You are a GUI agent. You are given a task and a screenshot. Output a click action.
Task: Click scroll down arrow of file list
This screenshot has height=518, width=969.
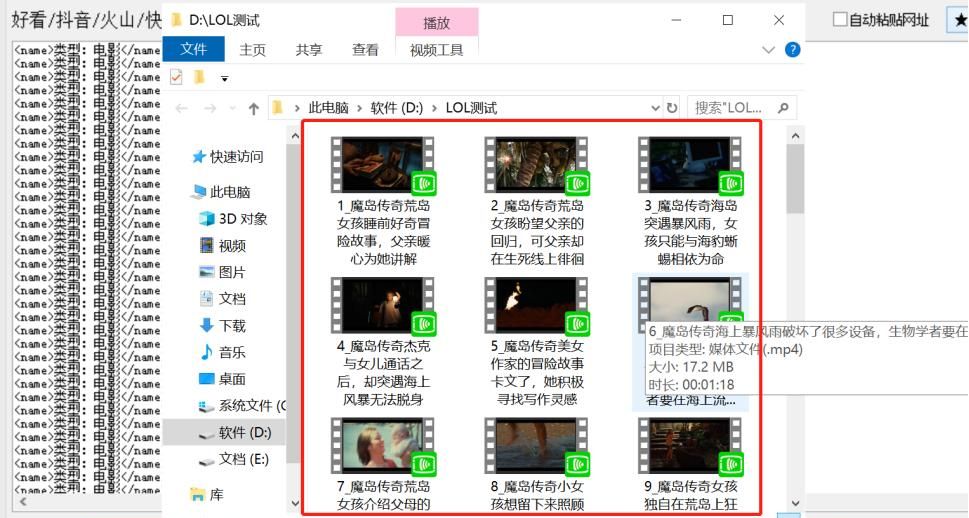pos(795,503)
